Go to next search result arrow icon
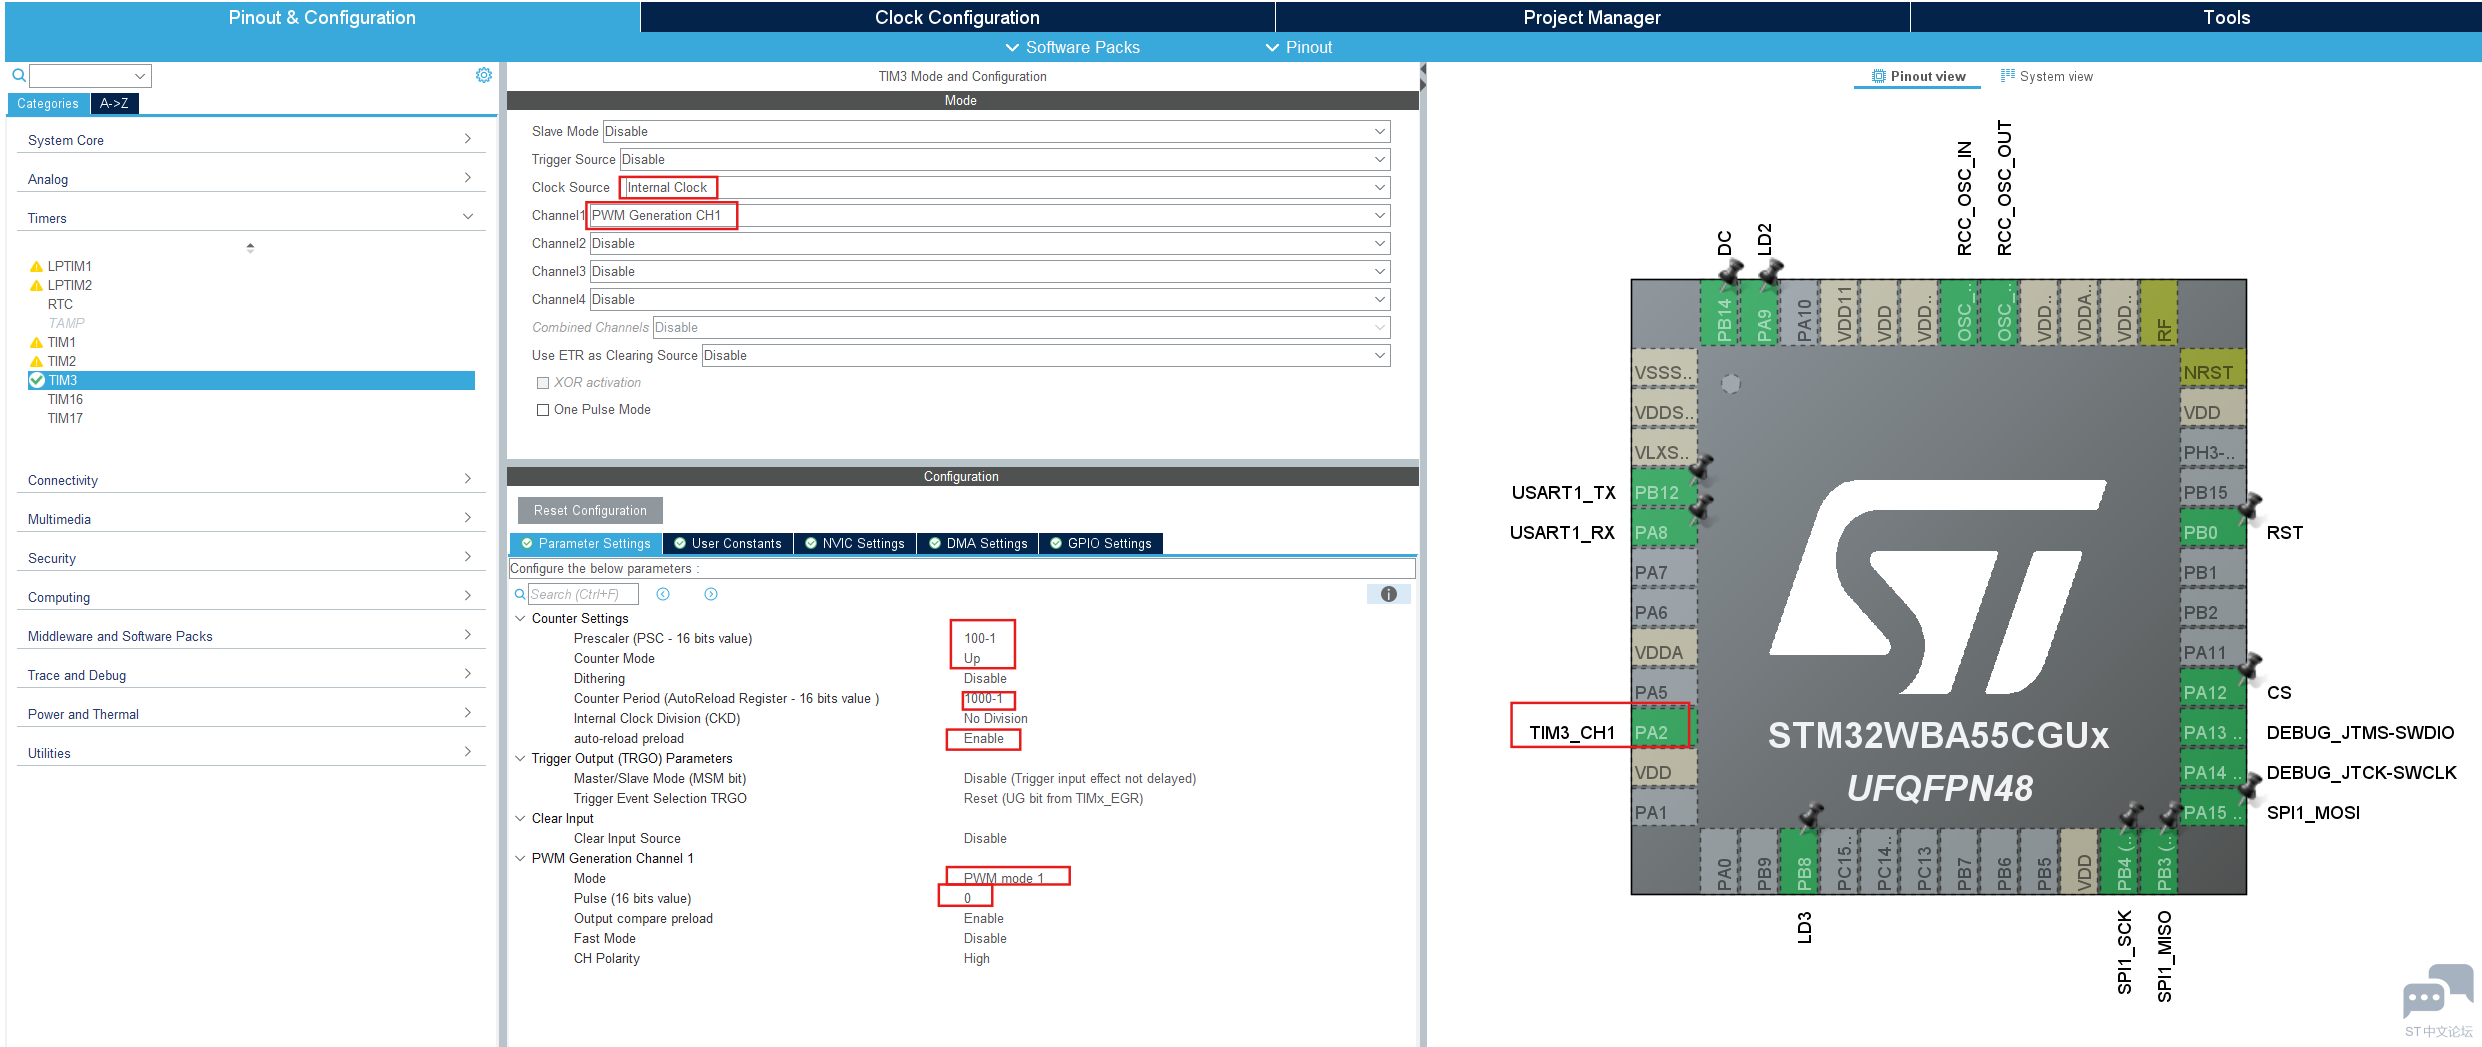Image resolution: width=2482 pixels, height=1047 pixels. pyautogui.click(x=711, y=594)
